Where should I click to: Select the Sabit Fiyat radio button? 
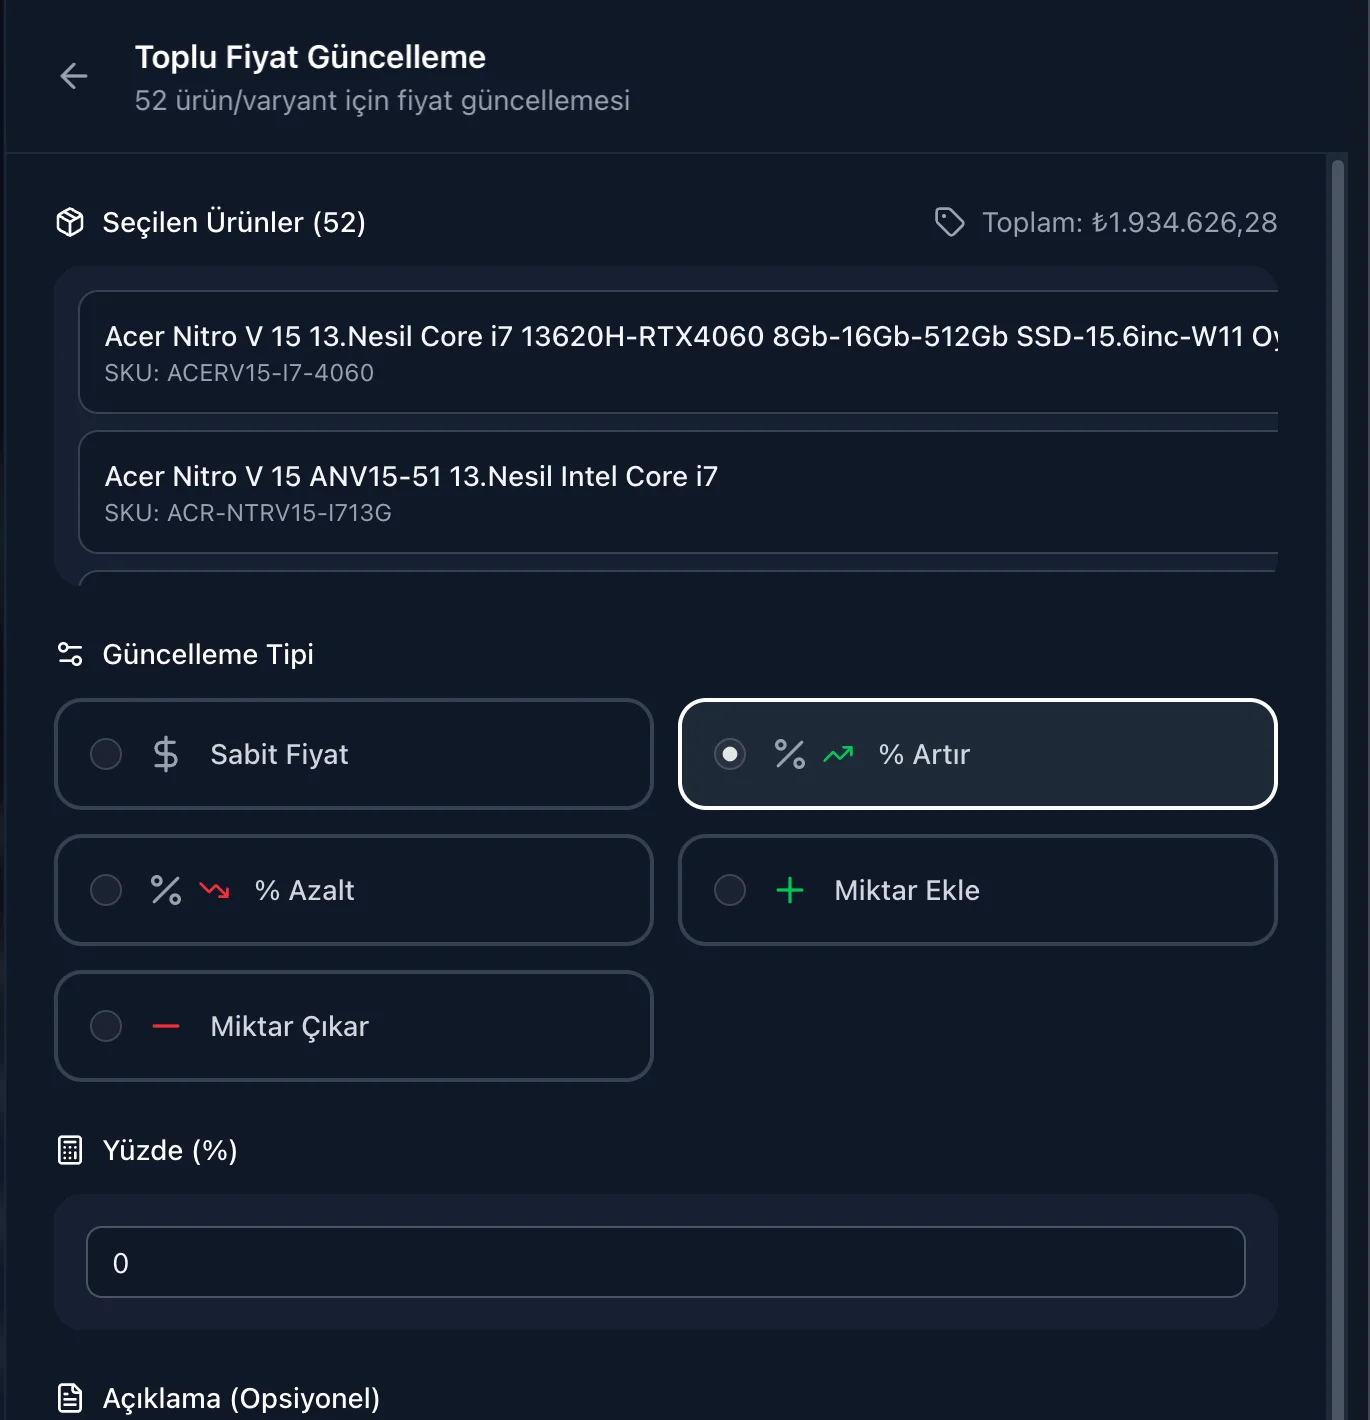106,754
